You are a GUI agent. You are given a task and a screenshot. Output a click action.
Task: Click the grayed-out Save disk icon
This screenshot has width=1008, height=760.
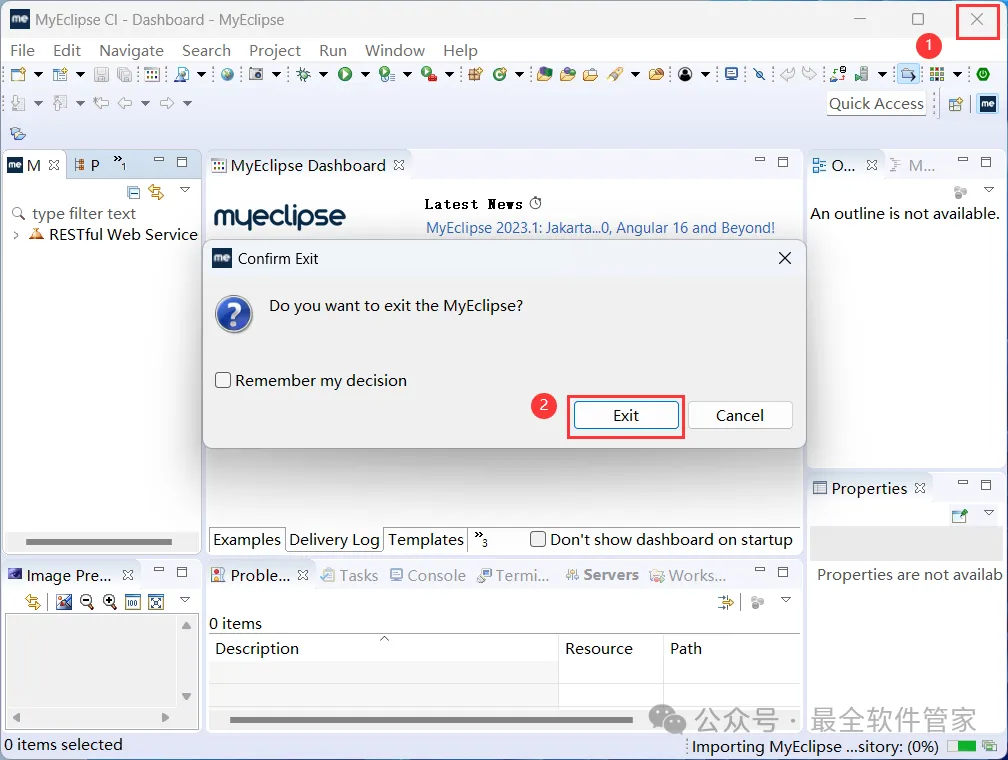coord(102,75)
